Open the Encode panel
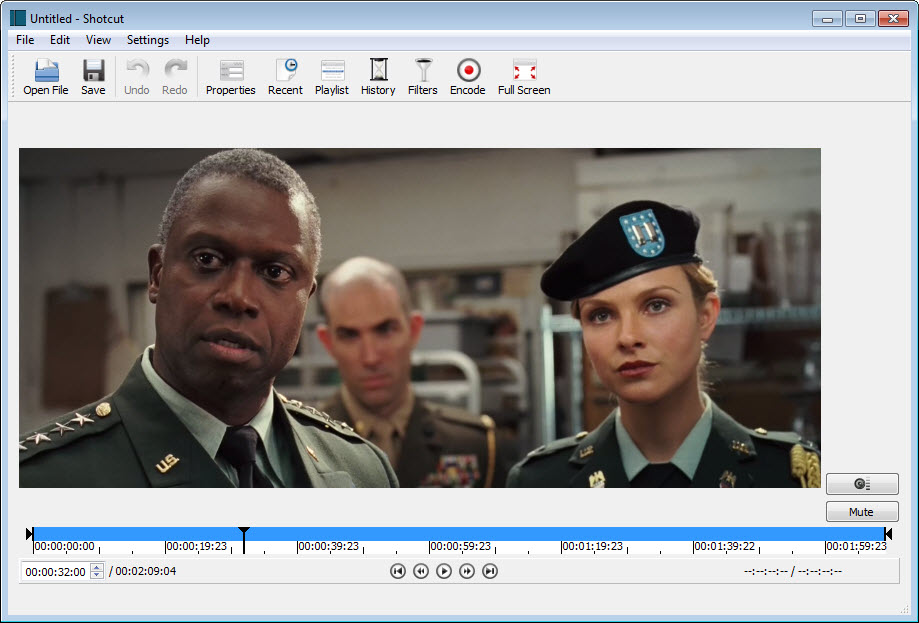 tap(468, 77)
